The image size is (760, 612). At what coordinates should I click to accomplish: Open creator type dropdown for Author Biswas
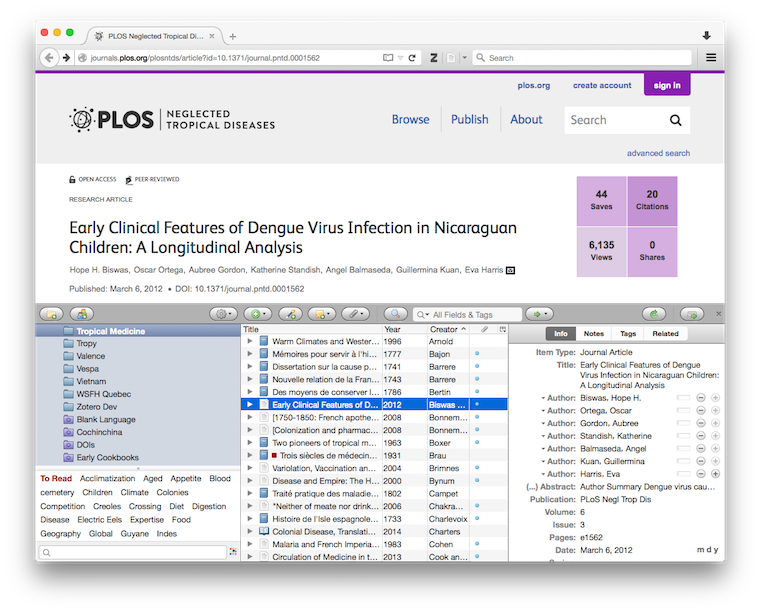543,398
